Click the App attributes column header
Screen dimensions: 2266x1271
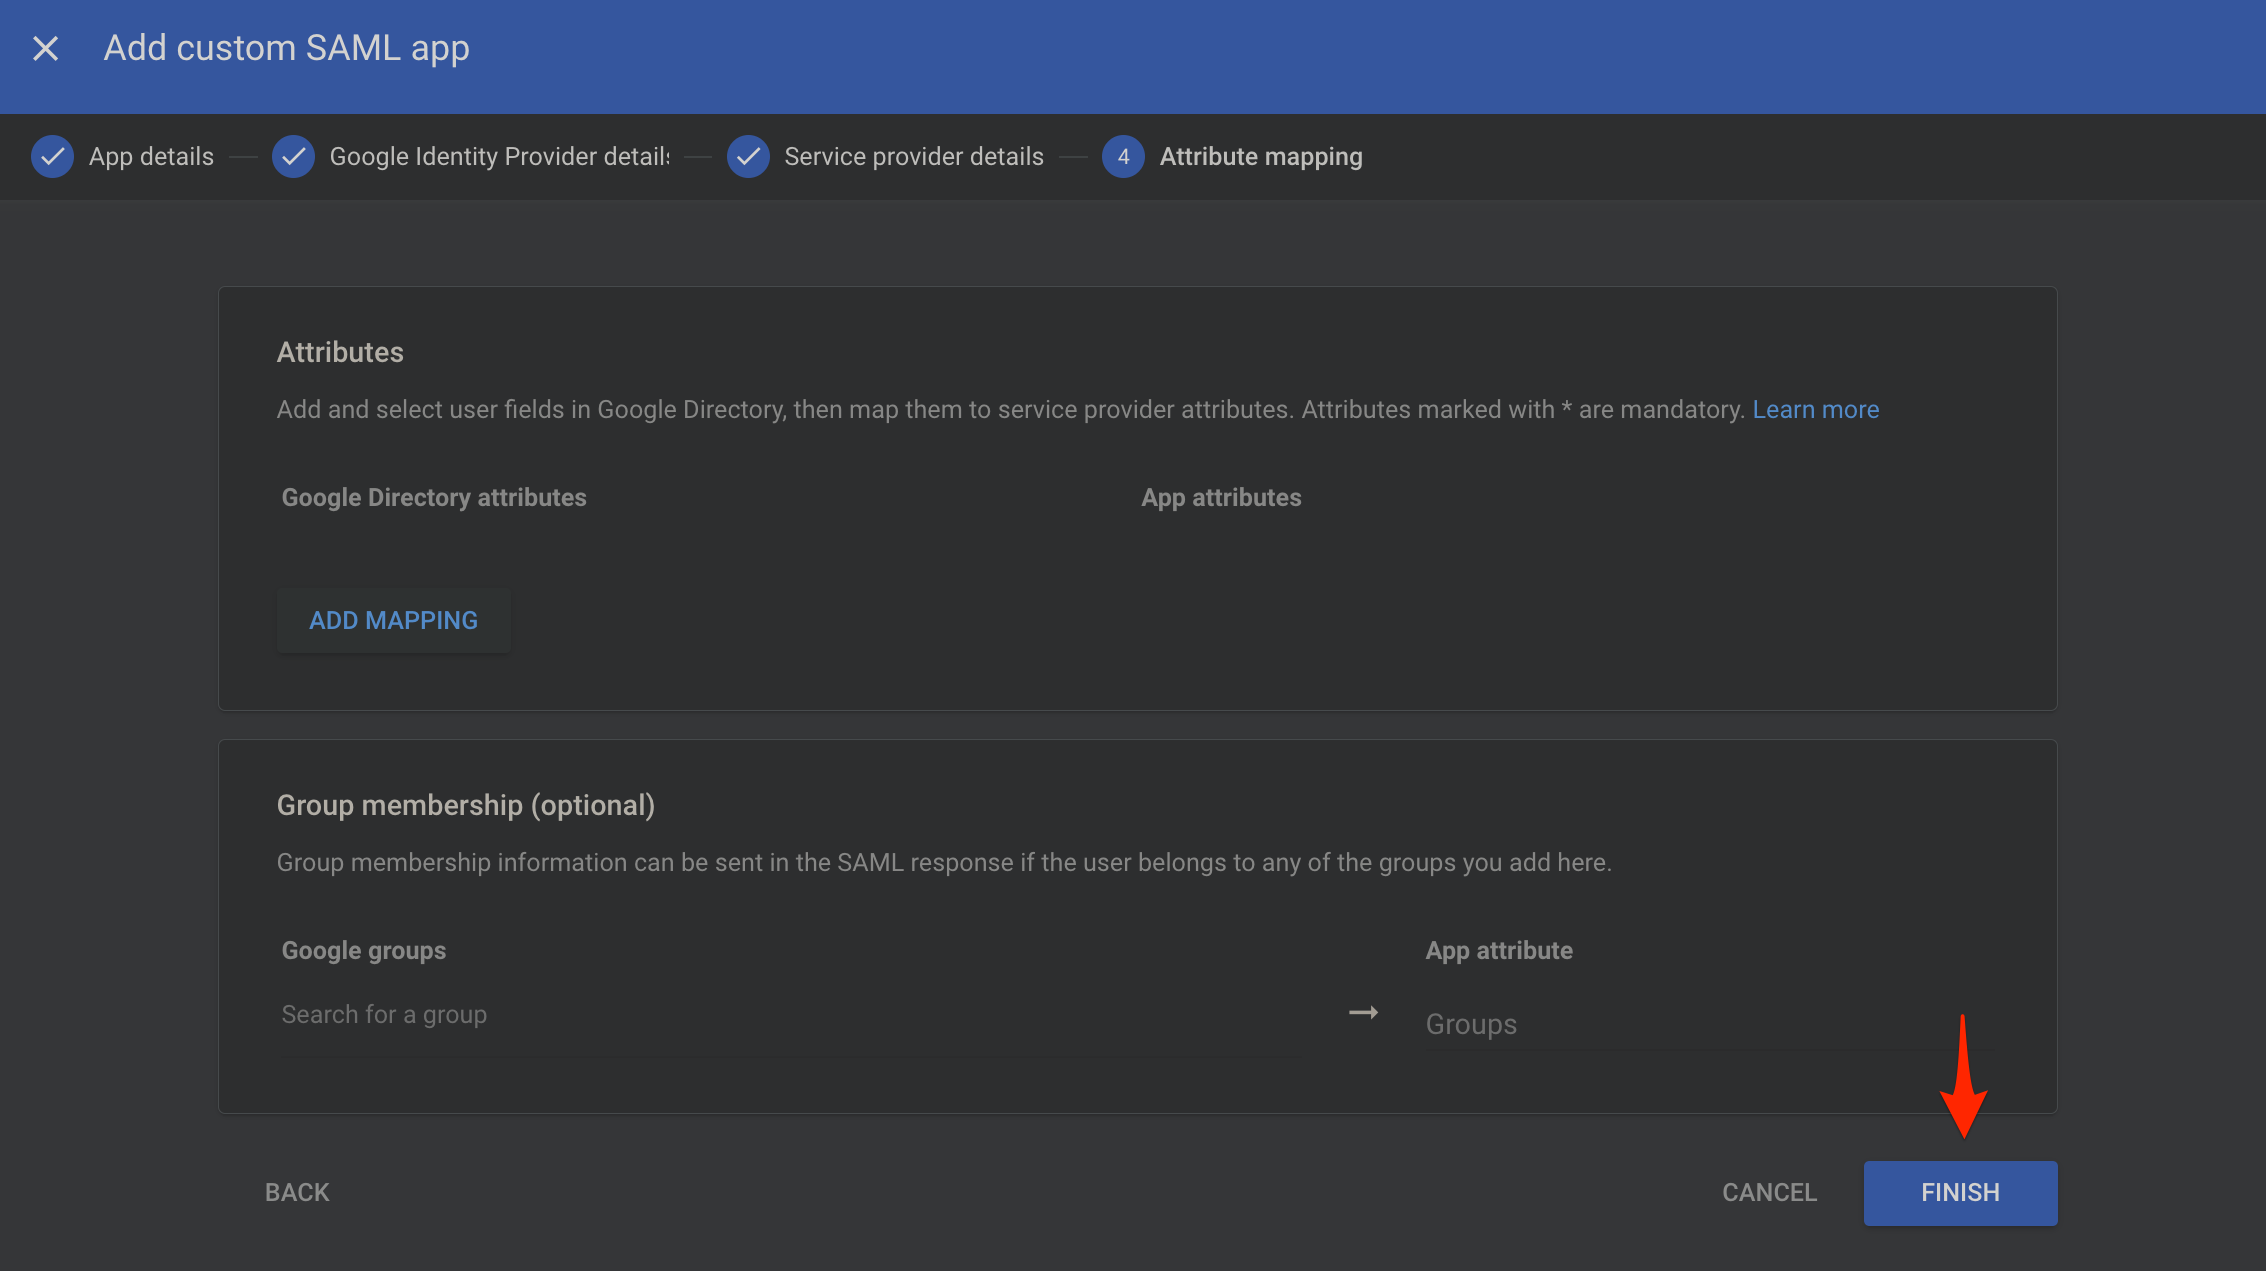1221,497
